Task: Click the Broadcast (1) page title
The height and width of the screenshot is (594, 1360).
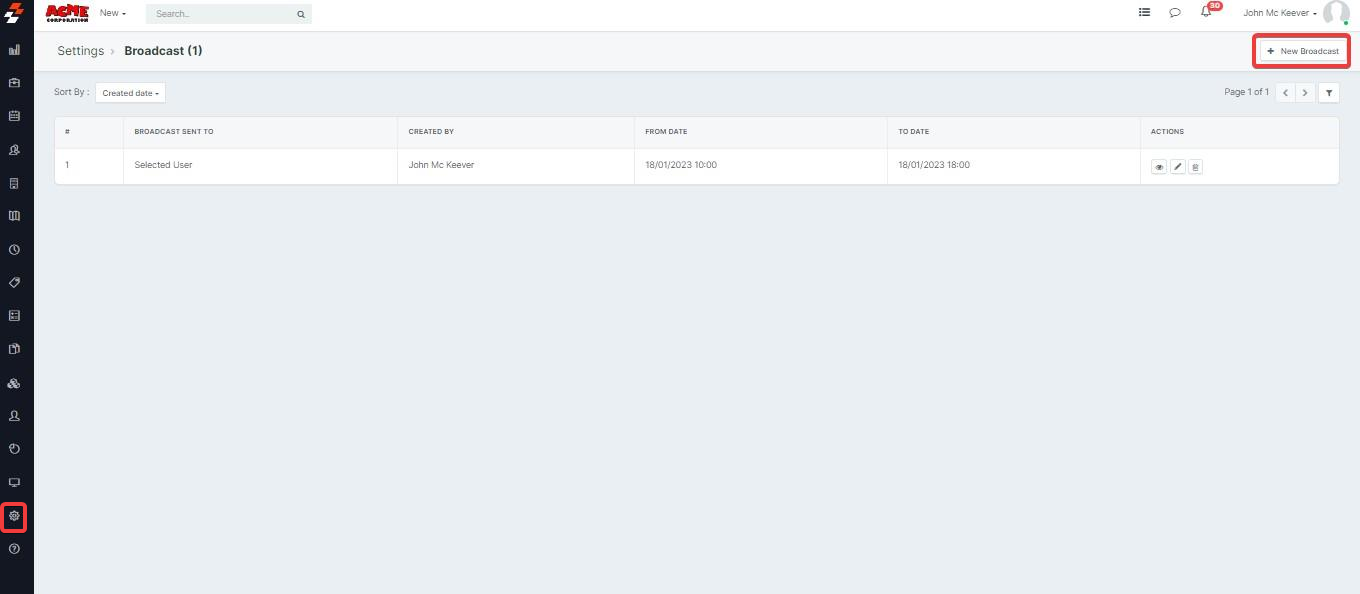Action: [x=163, y=51]
